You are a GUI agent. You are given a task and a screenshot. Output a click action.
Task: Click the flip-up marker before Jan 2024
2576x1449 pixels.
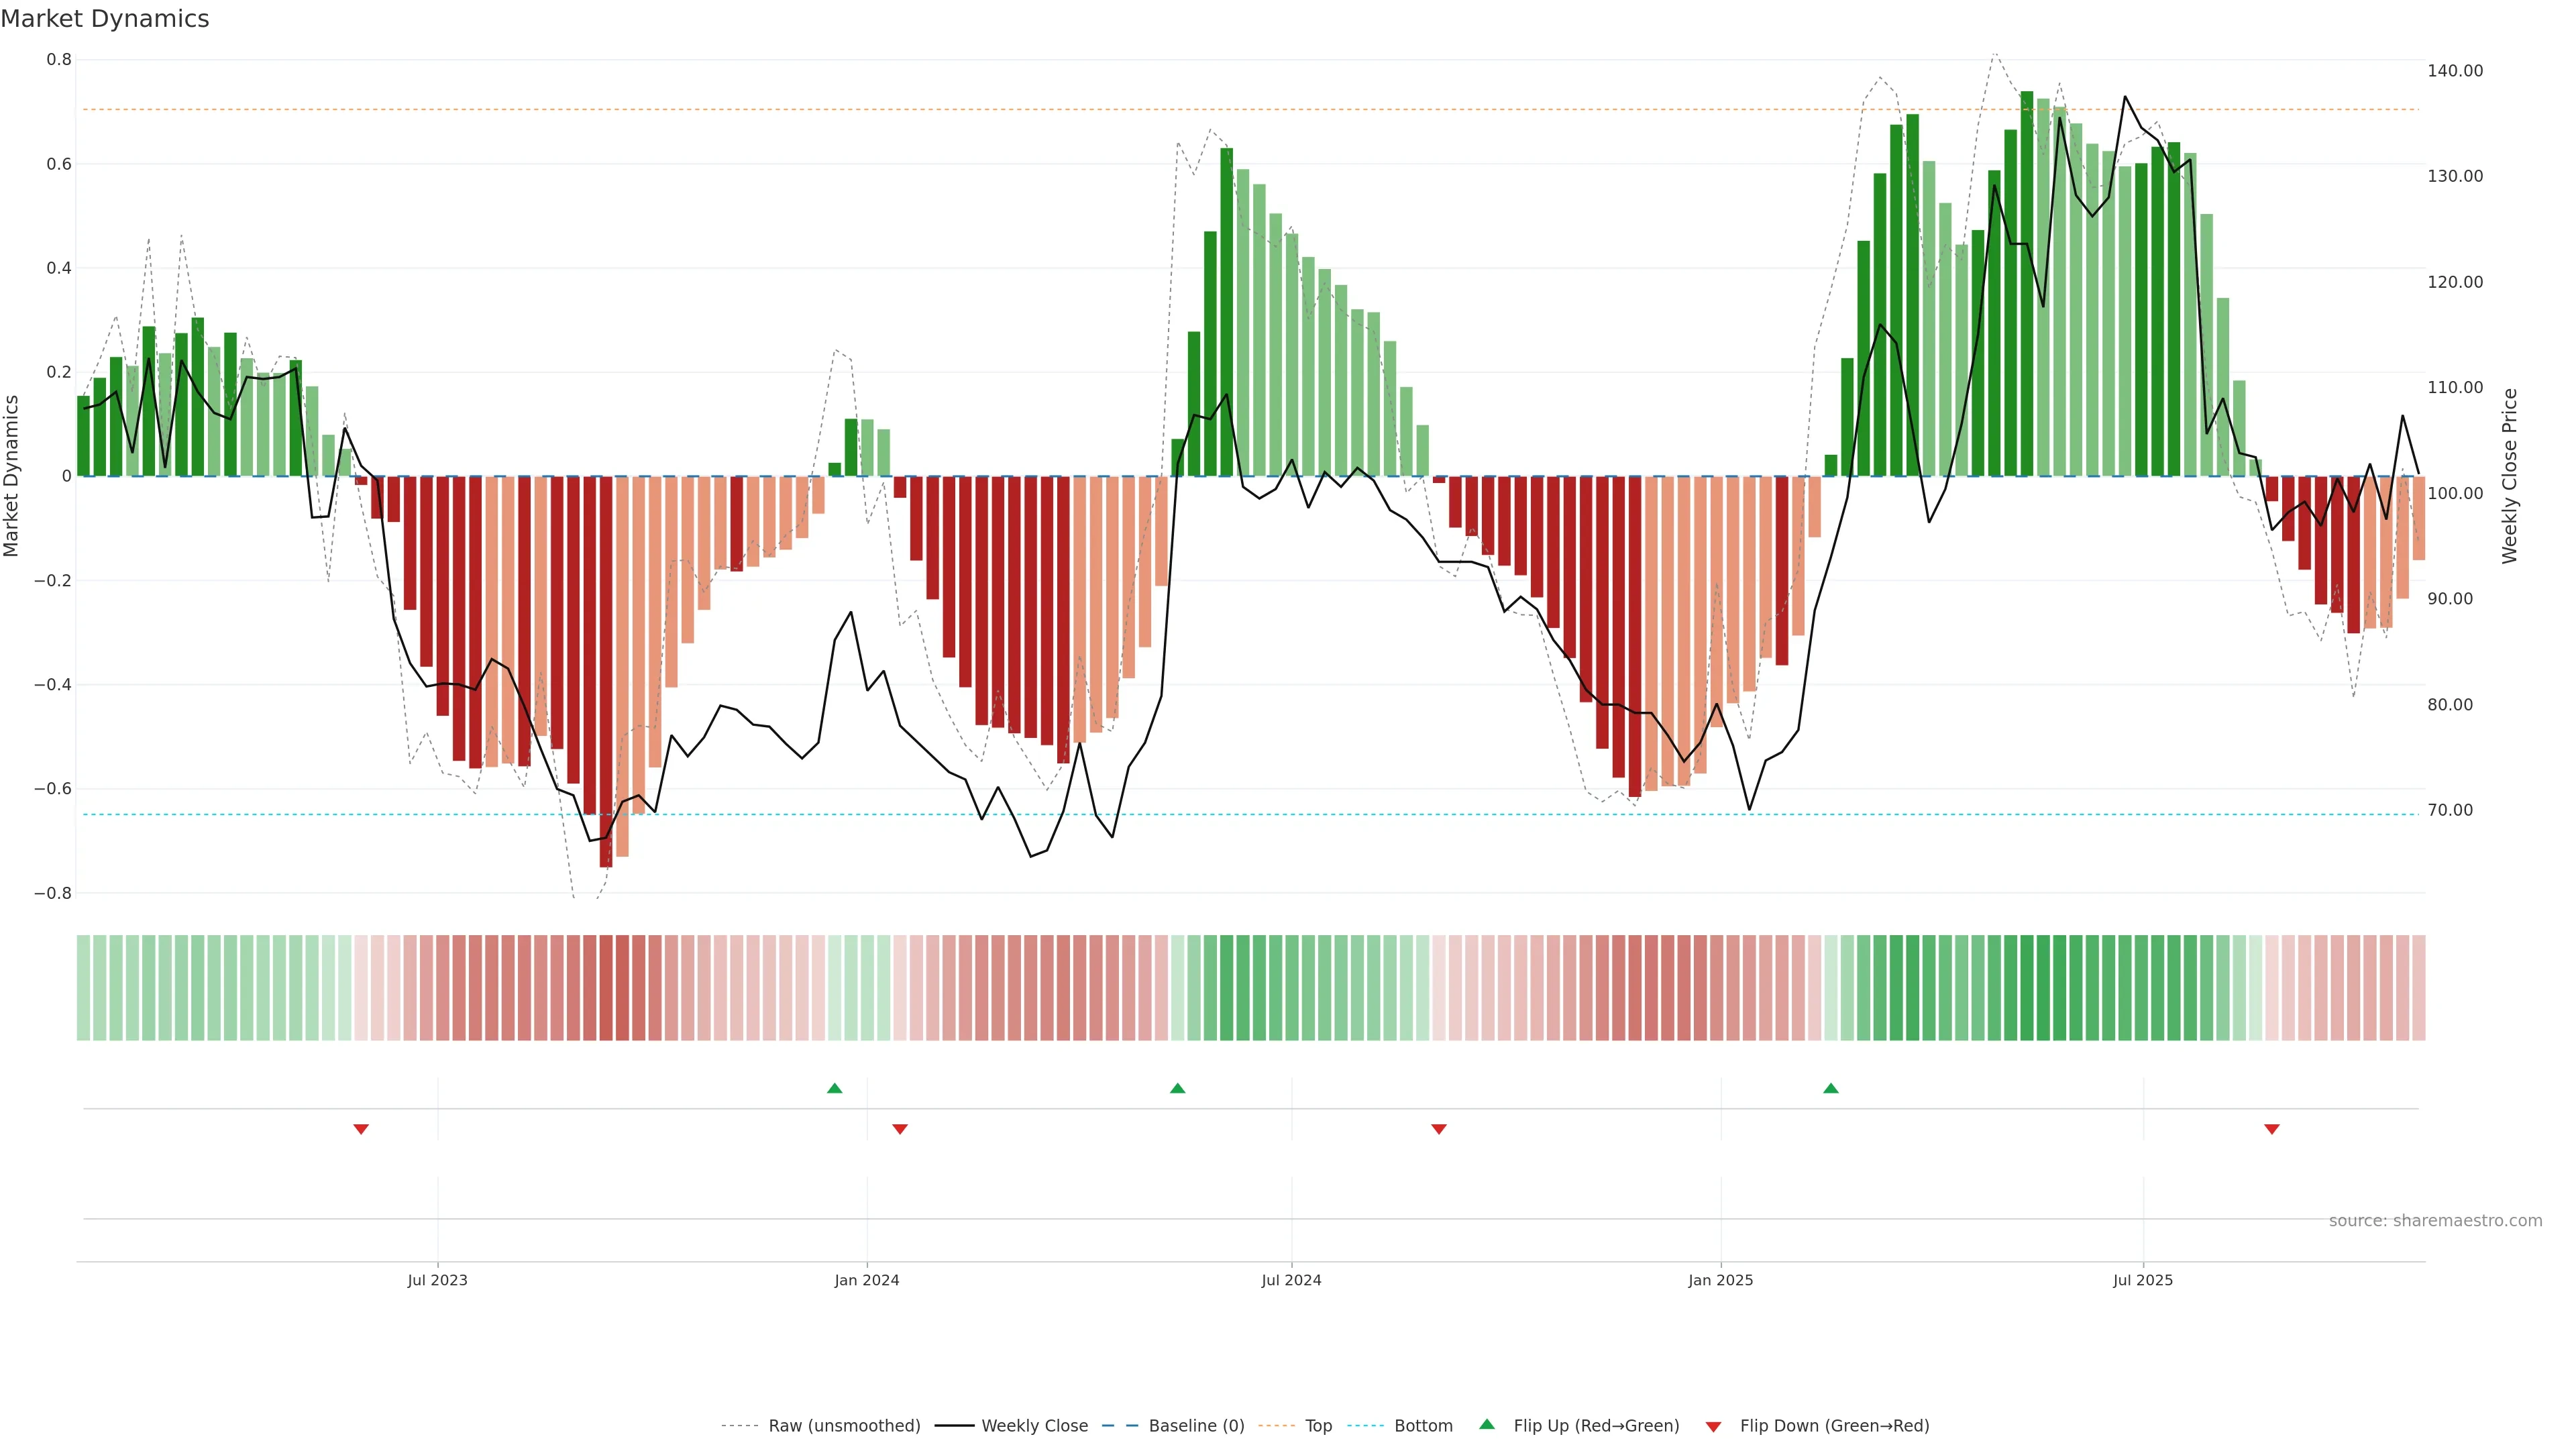coord(835,1088)
